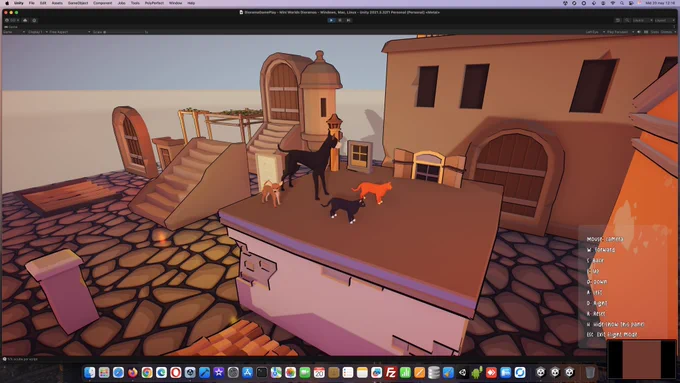Advance one frame with the Step button
The image size is (680, 383).
pyautogui.click(x=348, y=20)
